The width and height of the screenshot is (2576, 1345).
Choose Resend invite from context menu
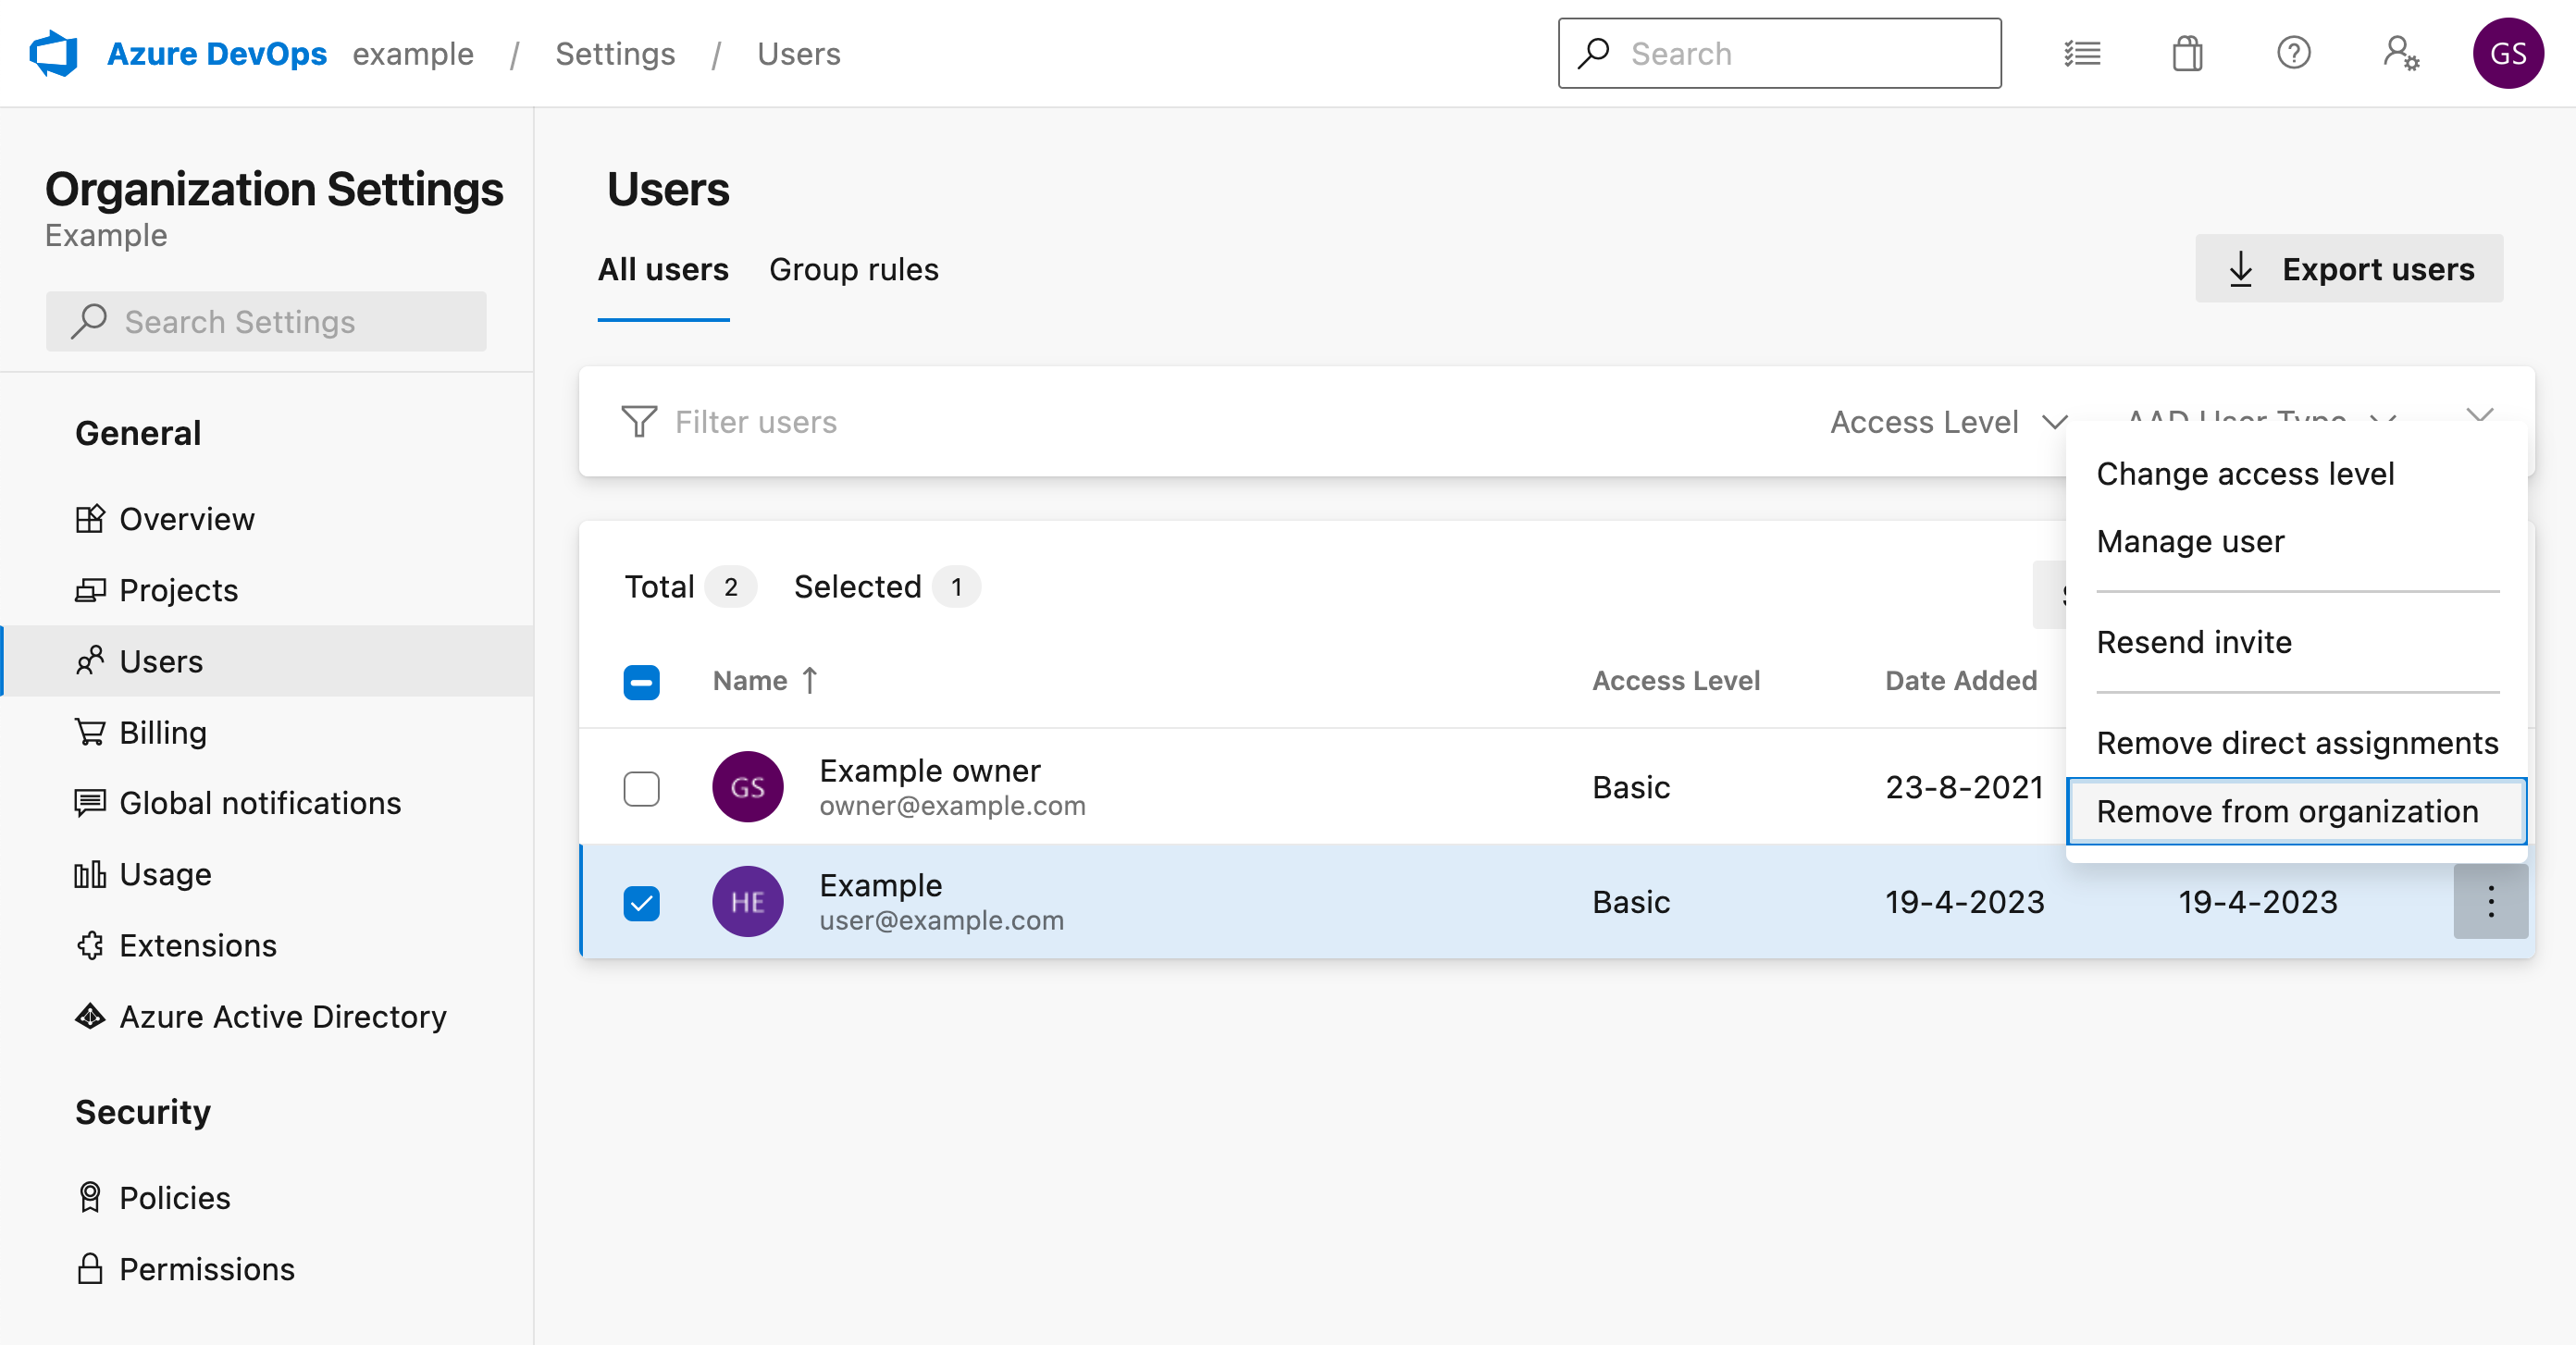[x=2295, y=641]
